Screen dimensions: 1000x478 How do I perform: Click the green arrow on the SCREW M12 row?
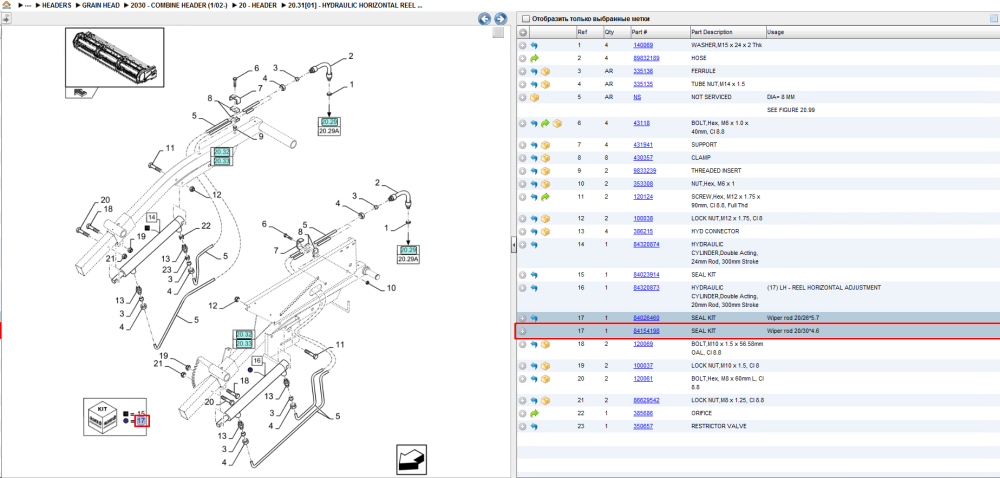[545, 197]
